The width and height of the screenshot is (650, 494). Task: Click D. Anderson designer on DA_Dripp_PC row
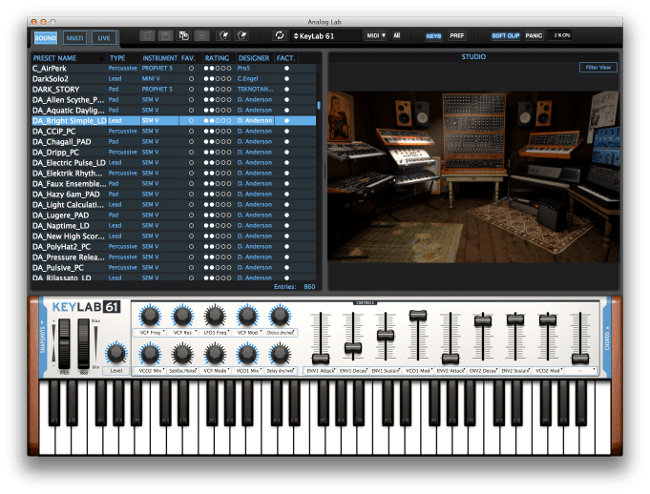(x=255, y=152)
